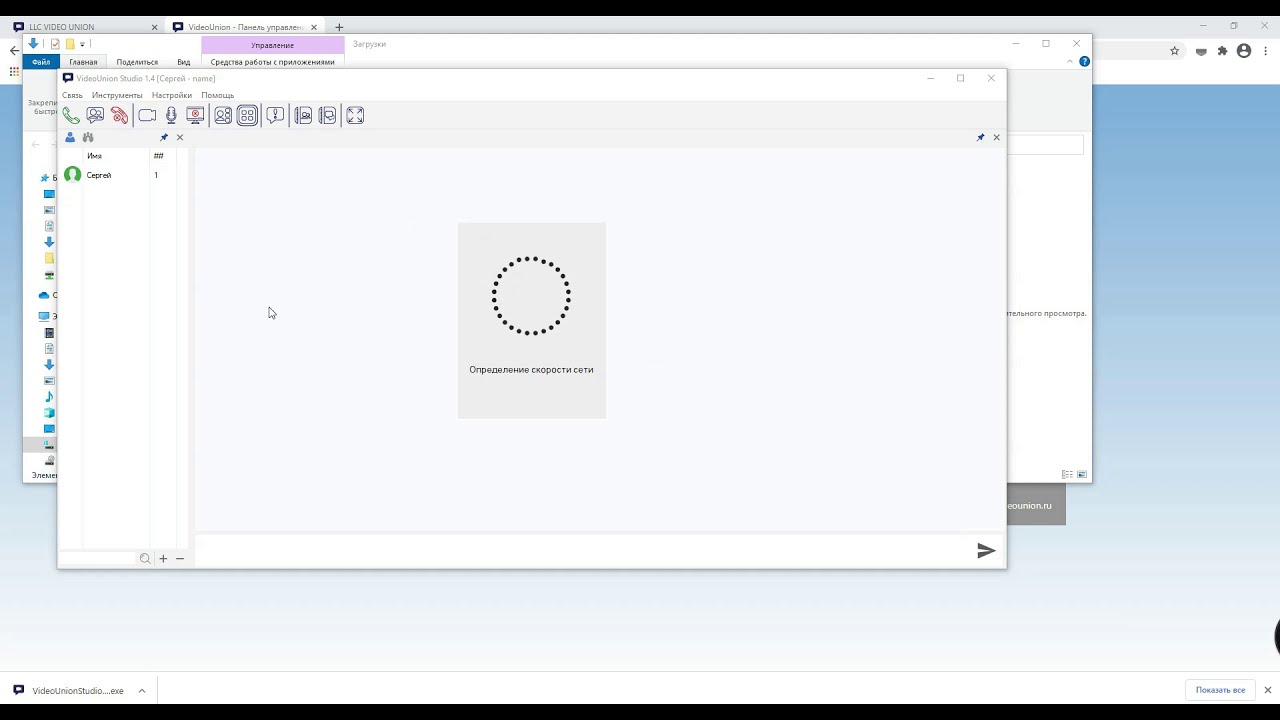Click the speech bubble exclamation icon
Screen dimensions: 1280x720
pos(275,116)
